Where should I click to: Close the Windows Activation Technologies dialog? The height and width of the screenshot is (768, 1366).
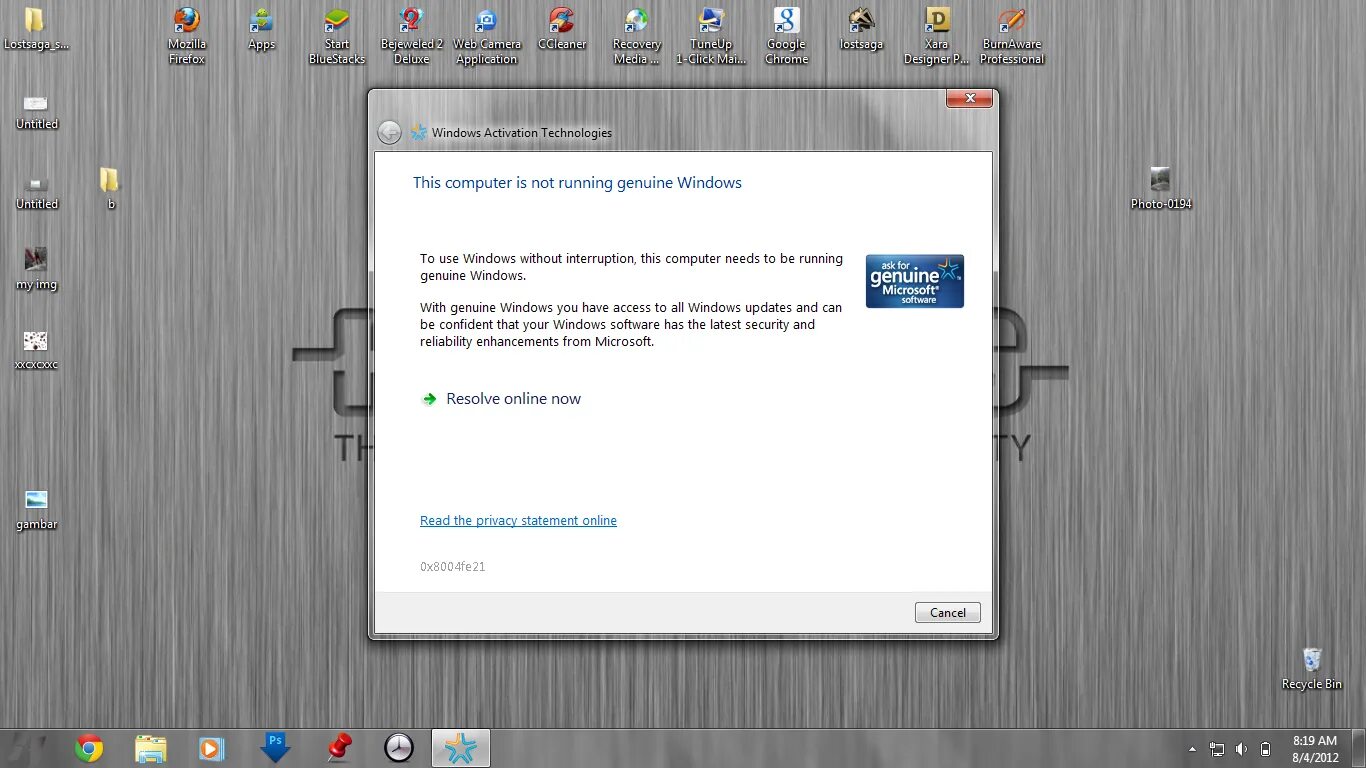[x=969, y=98]
